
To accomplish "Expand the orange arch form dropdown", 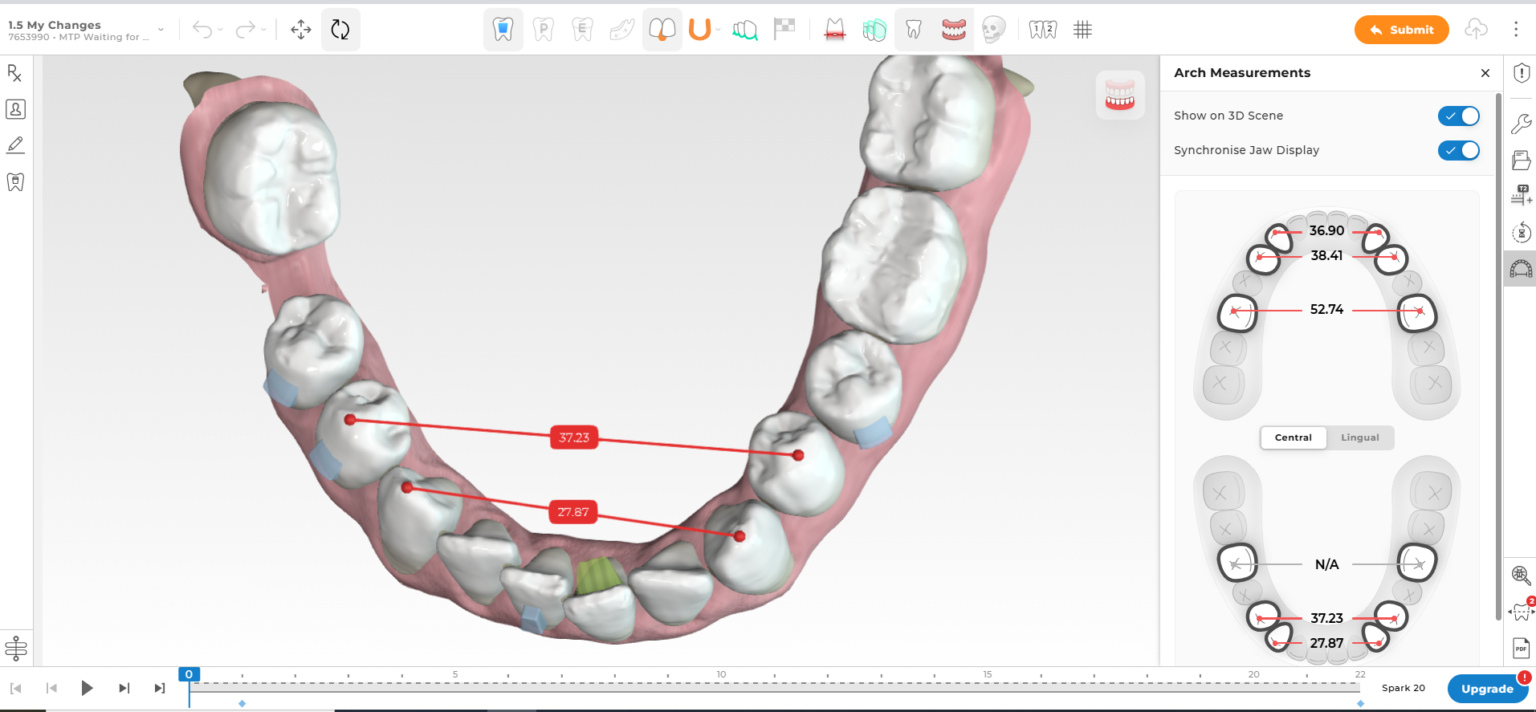I will [718, 30].
